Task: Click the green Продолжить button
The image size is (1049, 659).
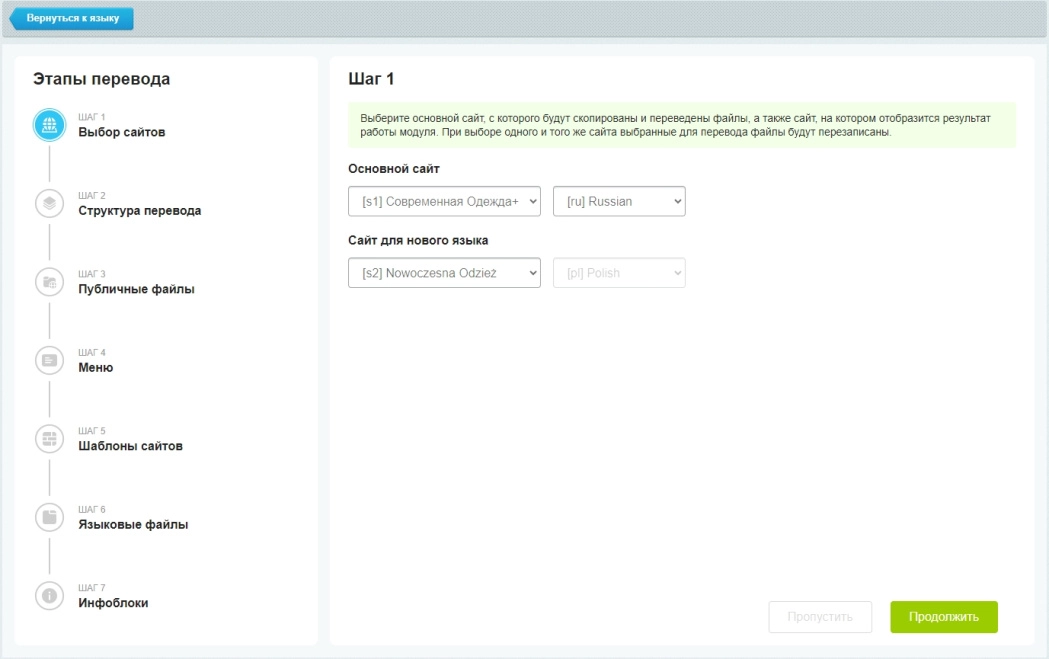Action: 943,617
